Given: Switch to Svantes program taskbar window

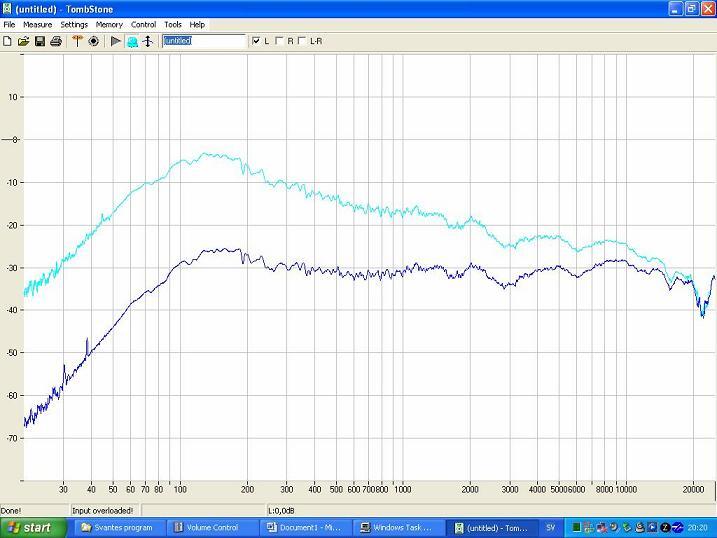Looking at the screenshot, I should coord(118,528).
